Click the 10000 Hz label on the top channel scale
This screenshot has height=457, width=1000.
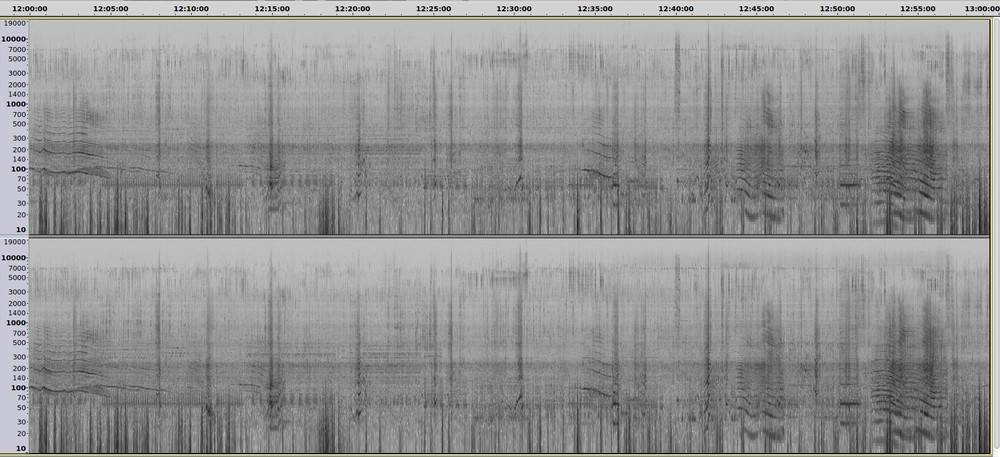coord(15,40)
